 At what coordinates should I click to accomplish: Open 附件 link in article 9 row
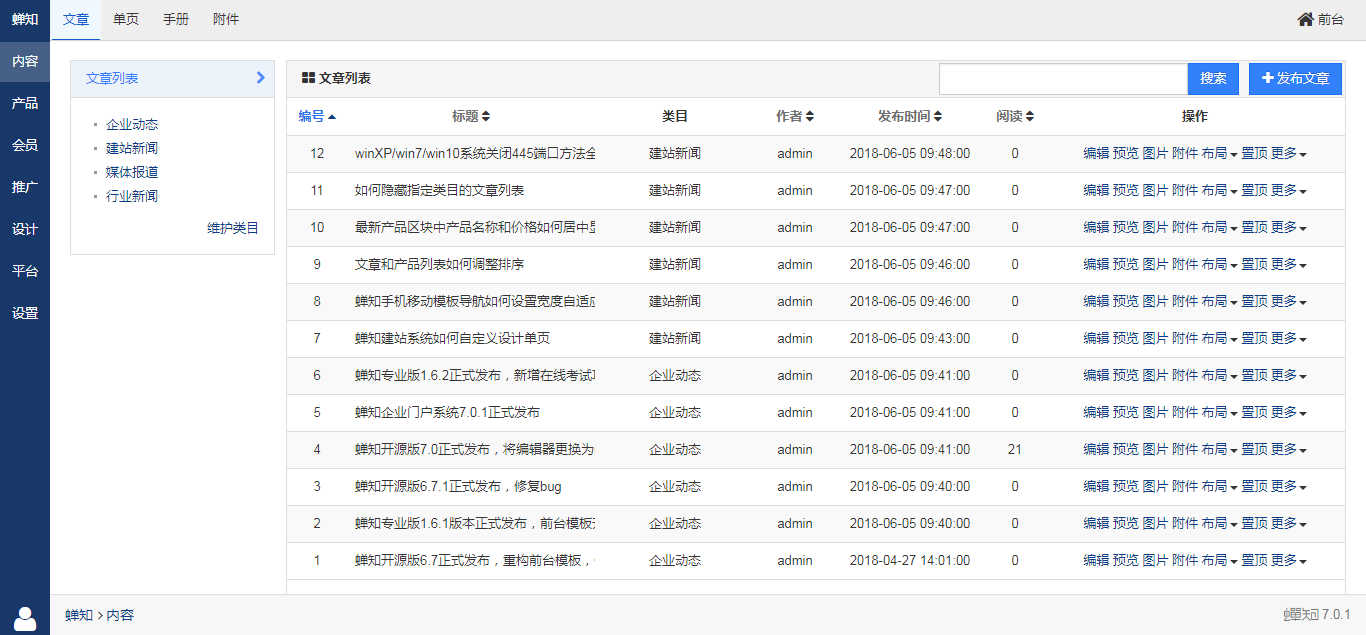(x=1184, y=264)
